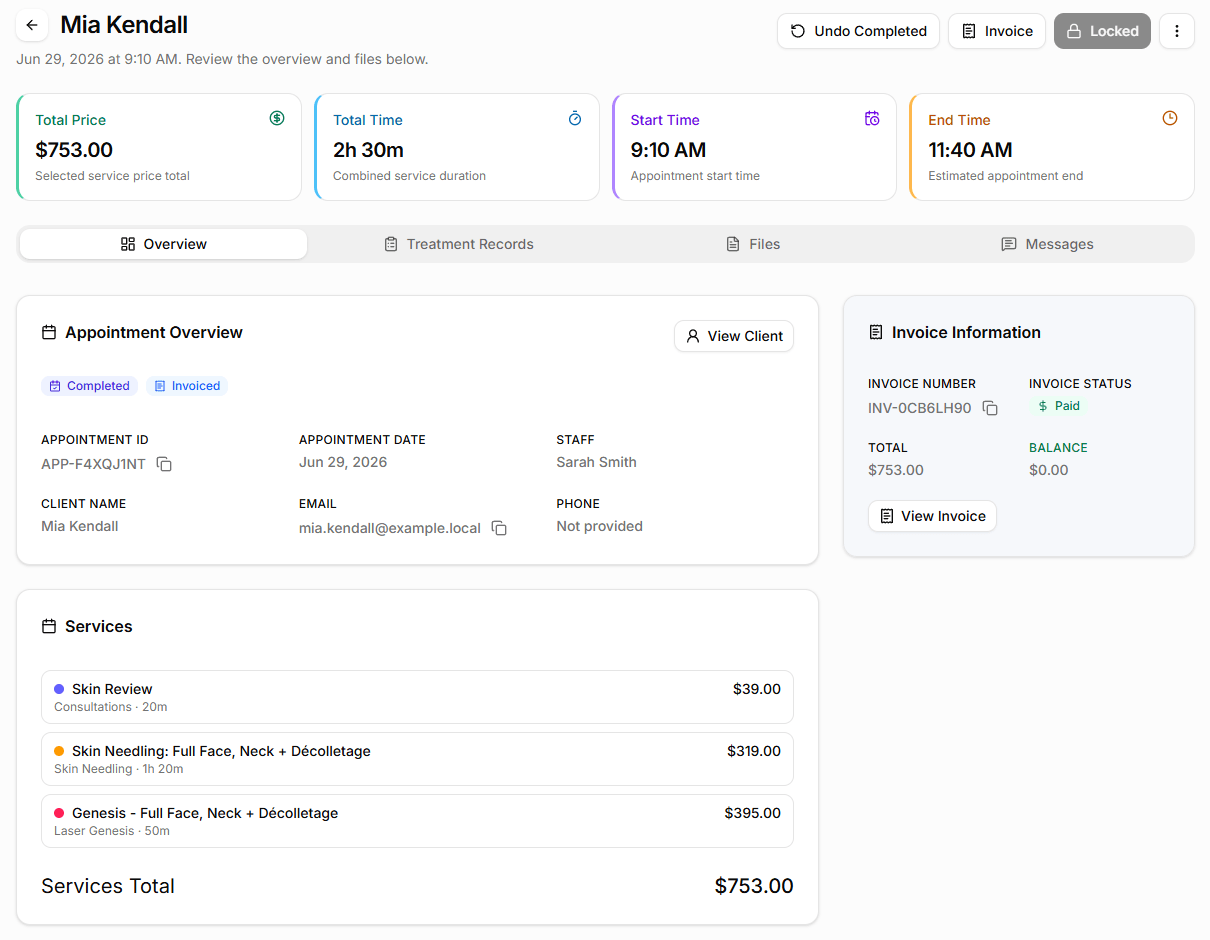Click appointment date Jun 29, 2026 field value
The height and width of the screenshot is (940, 1210).
(x=343, y=462)
